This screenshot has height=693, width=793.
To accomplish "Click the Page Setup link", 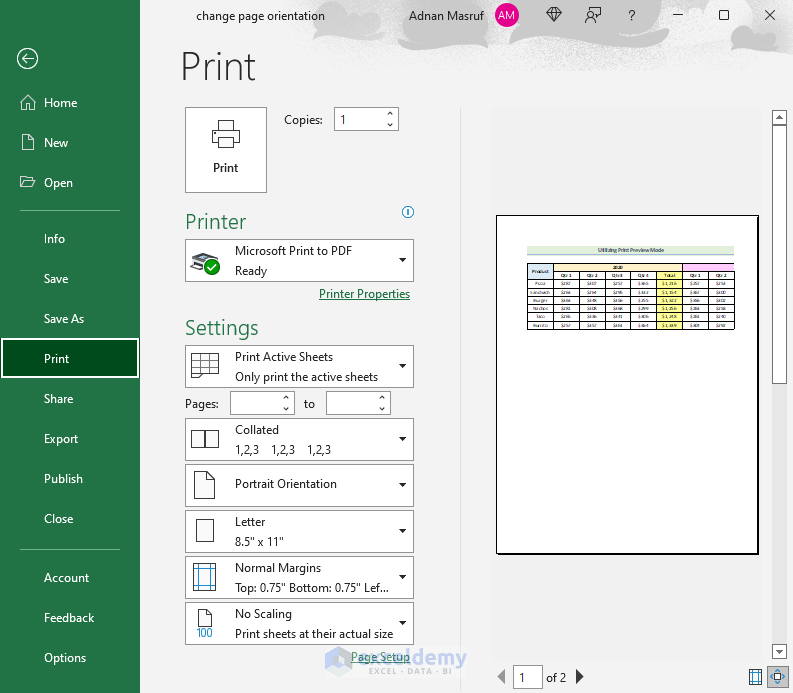I will [380, 657].
